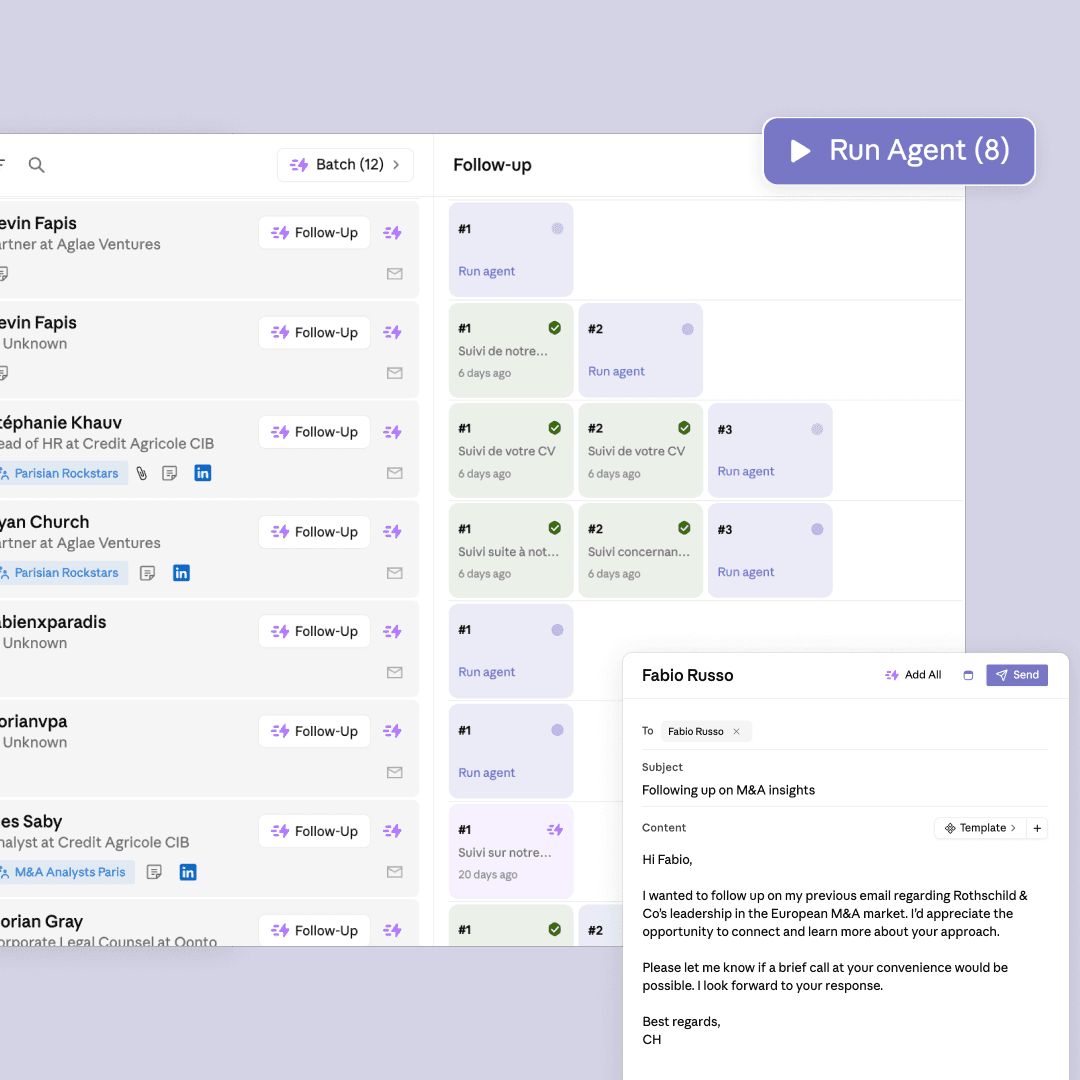This screenshot has height=1080, width=1080.
Task: Click the calendar icon in the Fabio Russo composer
Action: (968, 675)
